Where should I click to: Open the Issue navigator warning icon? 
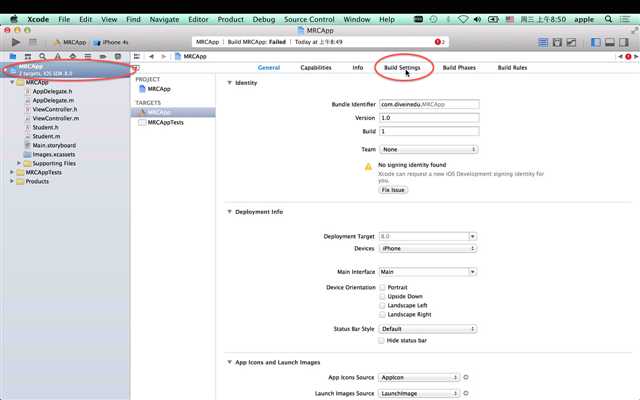click(58, 56)
